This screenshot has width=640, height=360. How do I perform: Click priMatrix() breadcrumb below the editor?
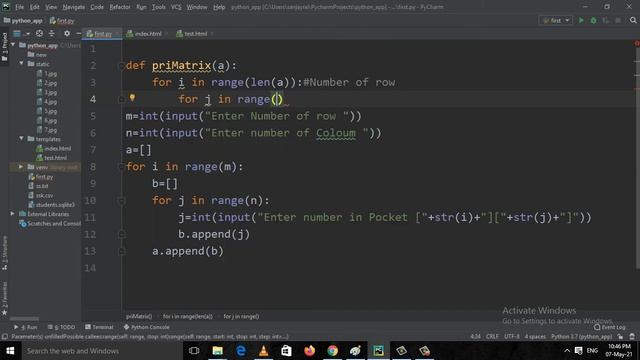tap(139, 316)
